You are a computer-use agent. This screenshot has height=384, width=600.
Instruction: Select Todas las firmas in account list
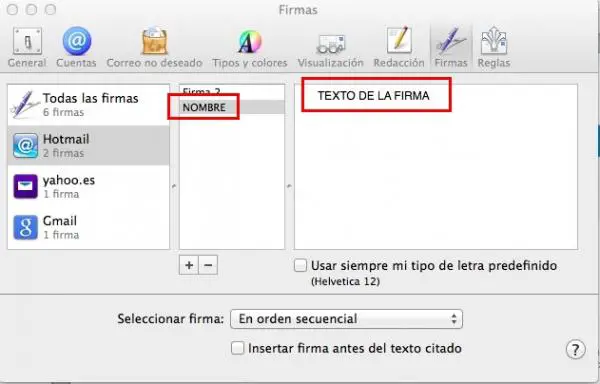[88, 105]
